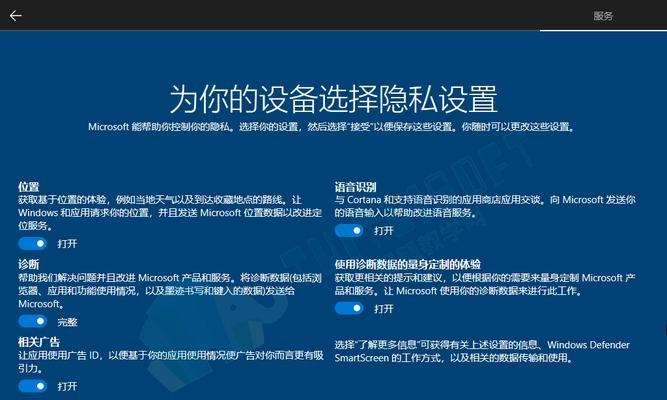Click the 打开 label under 量身定制的体验
This screenshot has height=400, width=667.
click(x=384, y=309)
